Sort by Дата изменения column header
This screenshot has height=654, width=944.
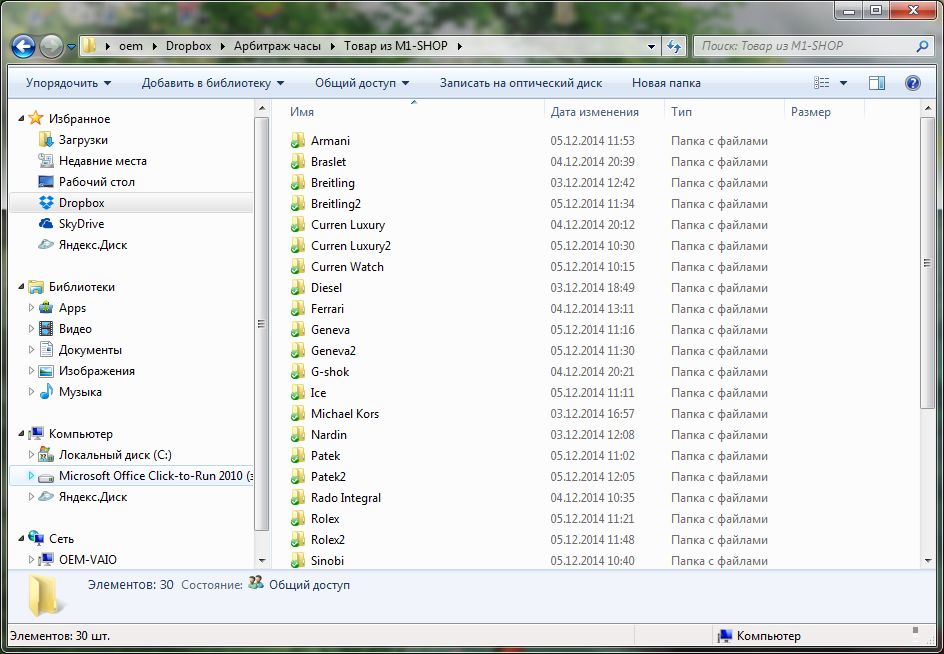(x=604, y=112)
